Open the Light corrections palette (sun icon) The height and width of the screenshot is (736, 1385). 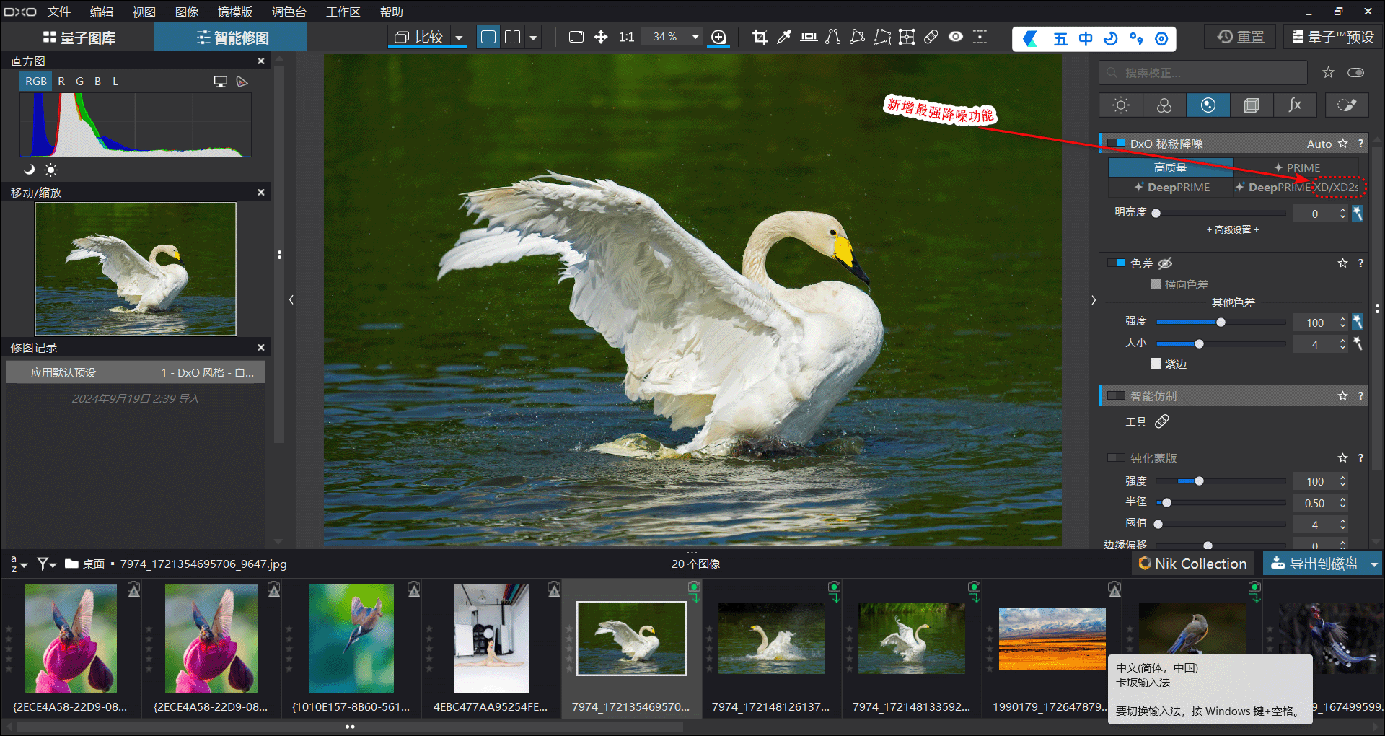point(1121,105)
